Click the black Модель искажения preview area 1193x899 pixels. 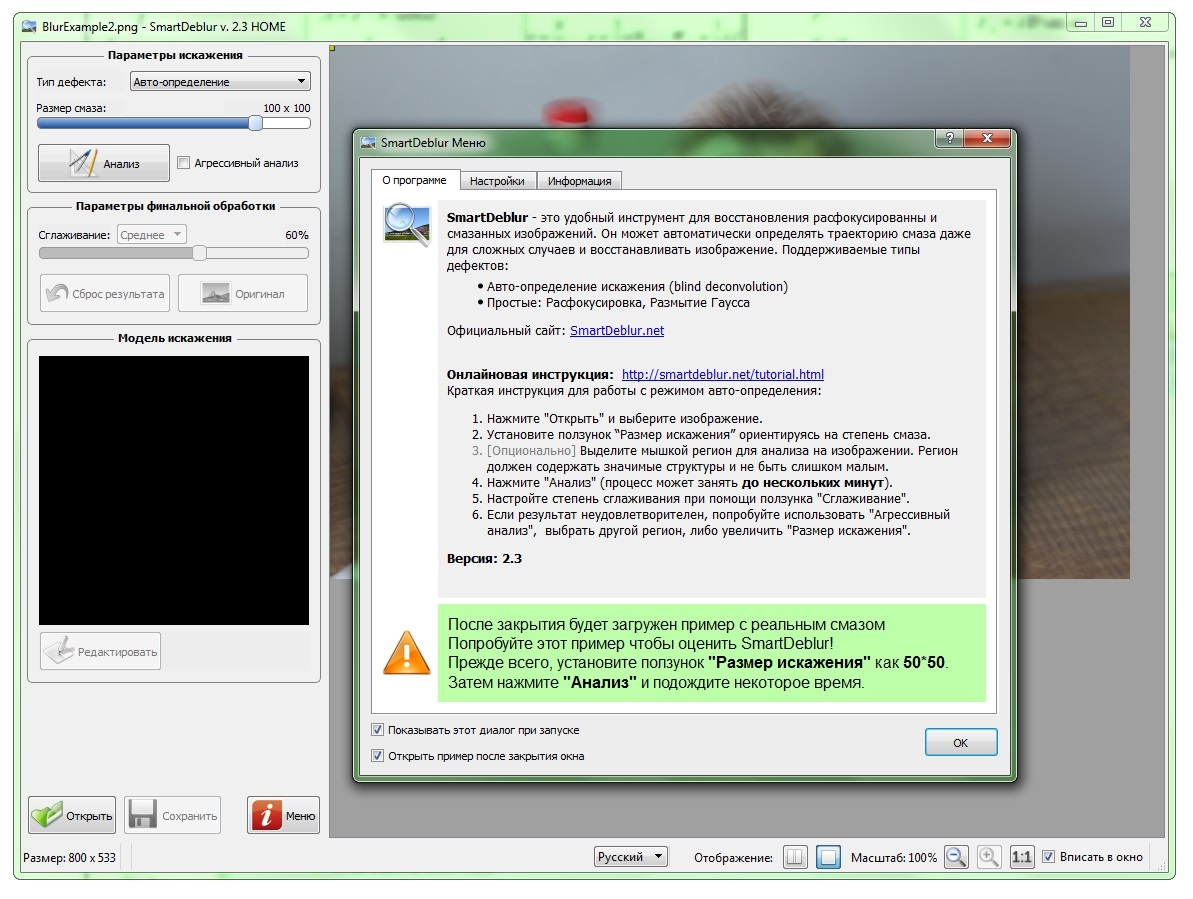point(173,491)
